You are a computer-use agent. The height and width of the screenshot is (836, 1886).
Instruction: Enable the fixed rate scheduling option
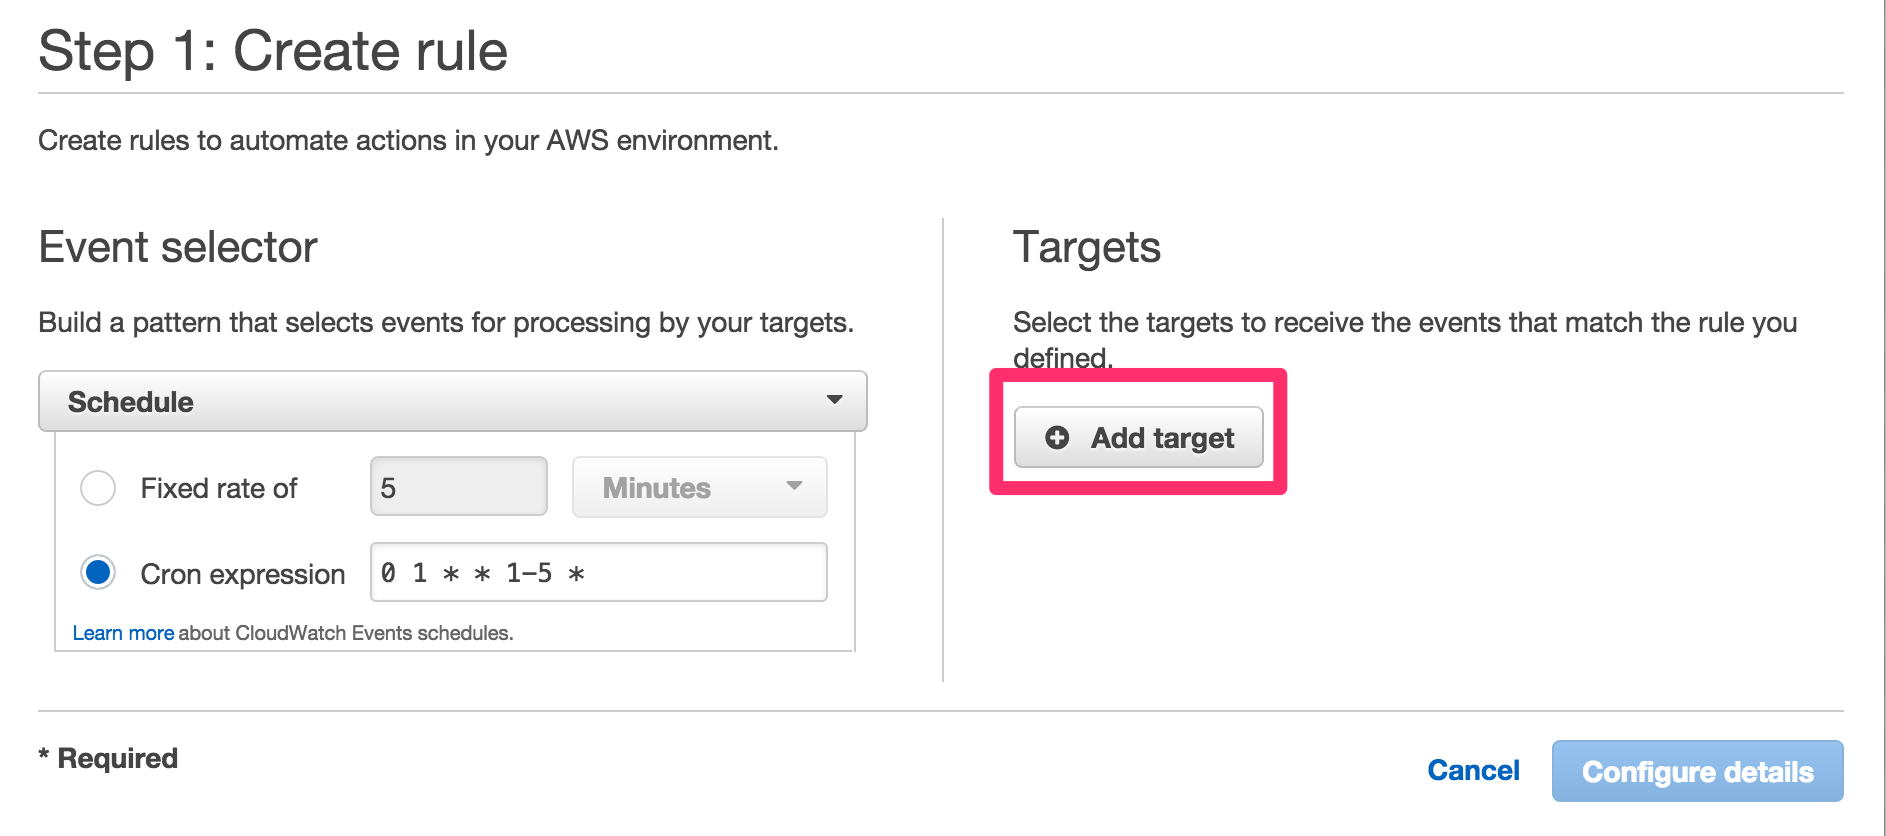[x=97, y=487]
